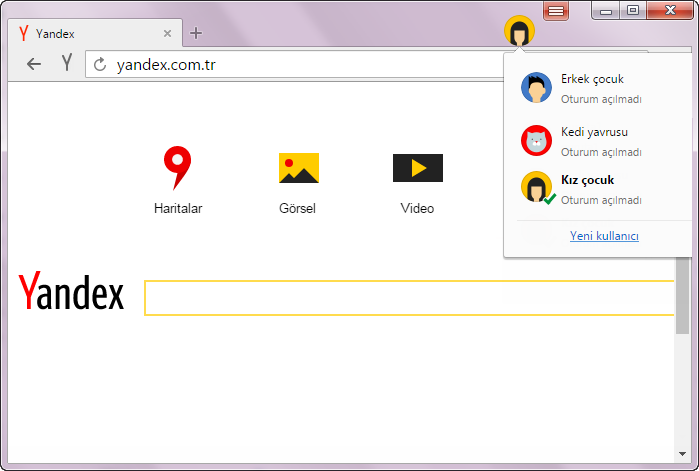The height and width of the screenshot is (471, 699).
Task: Switch to Kedi yavrusu profile name
Action: pos(594,132)
